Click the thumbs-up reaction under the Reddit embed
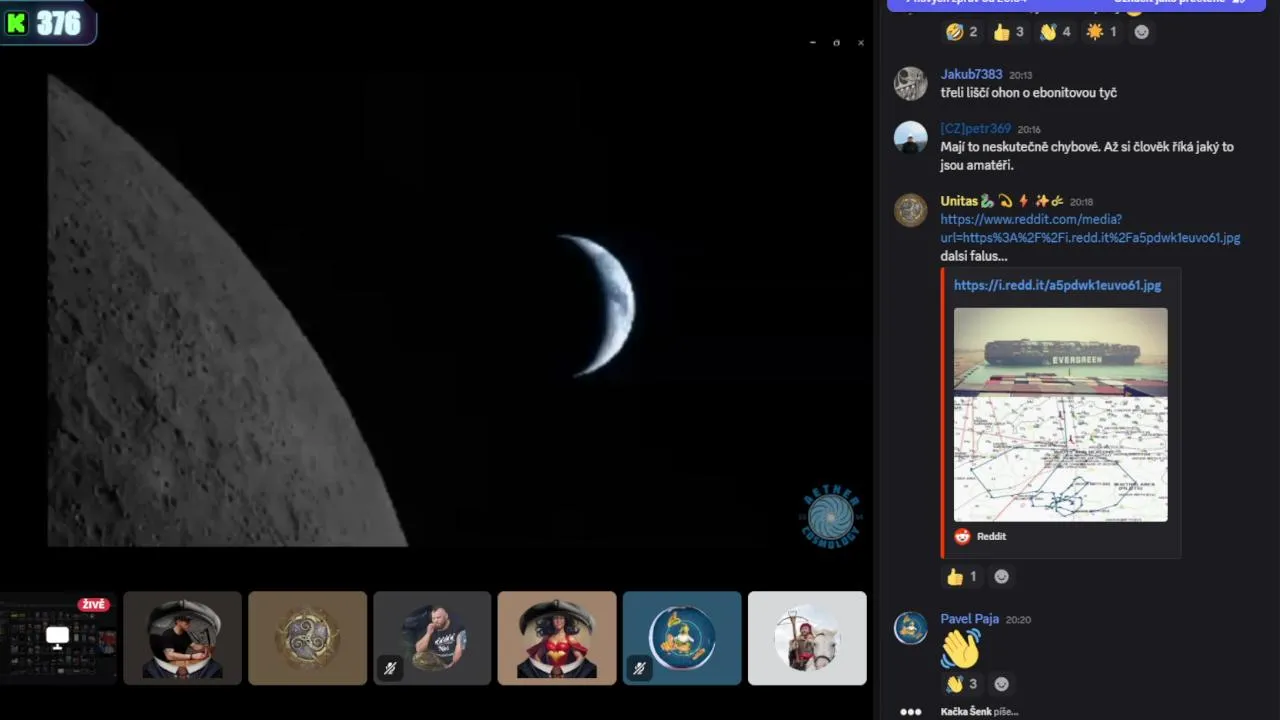Viewport: 1280px width, 720px height. (962, 576)
